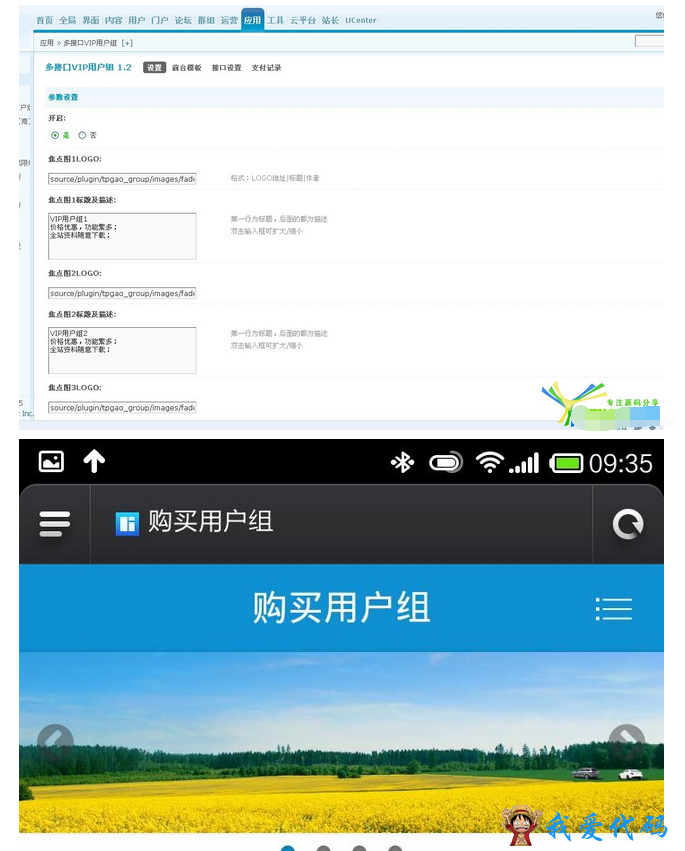The height and width of the screenshot is (851, 685).
Task: Click the 焦点图2LOGO path input field
Action: (122, 293)
